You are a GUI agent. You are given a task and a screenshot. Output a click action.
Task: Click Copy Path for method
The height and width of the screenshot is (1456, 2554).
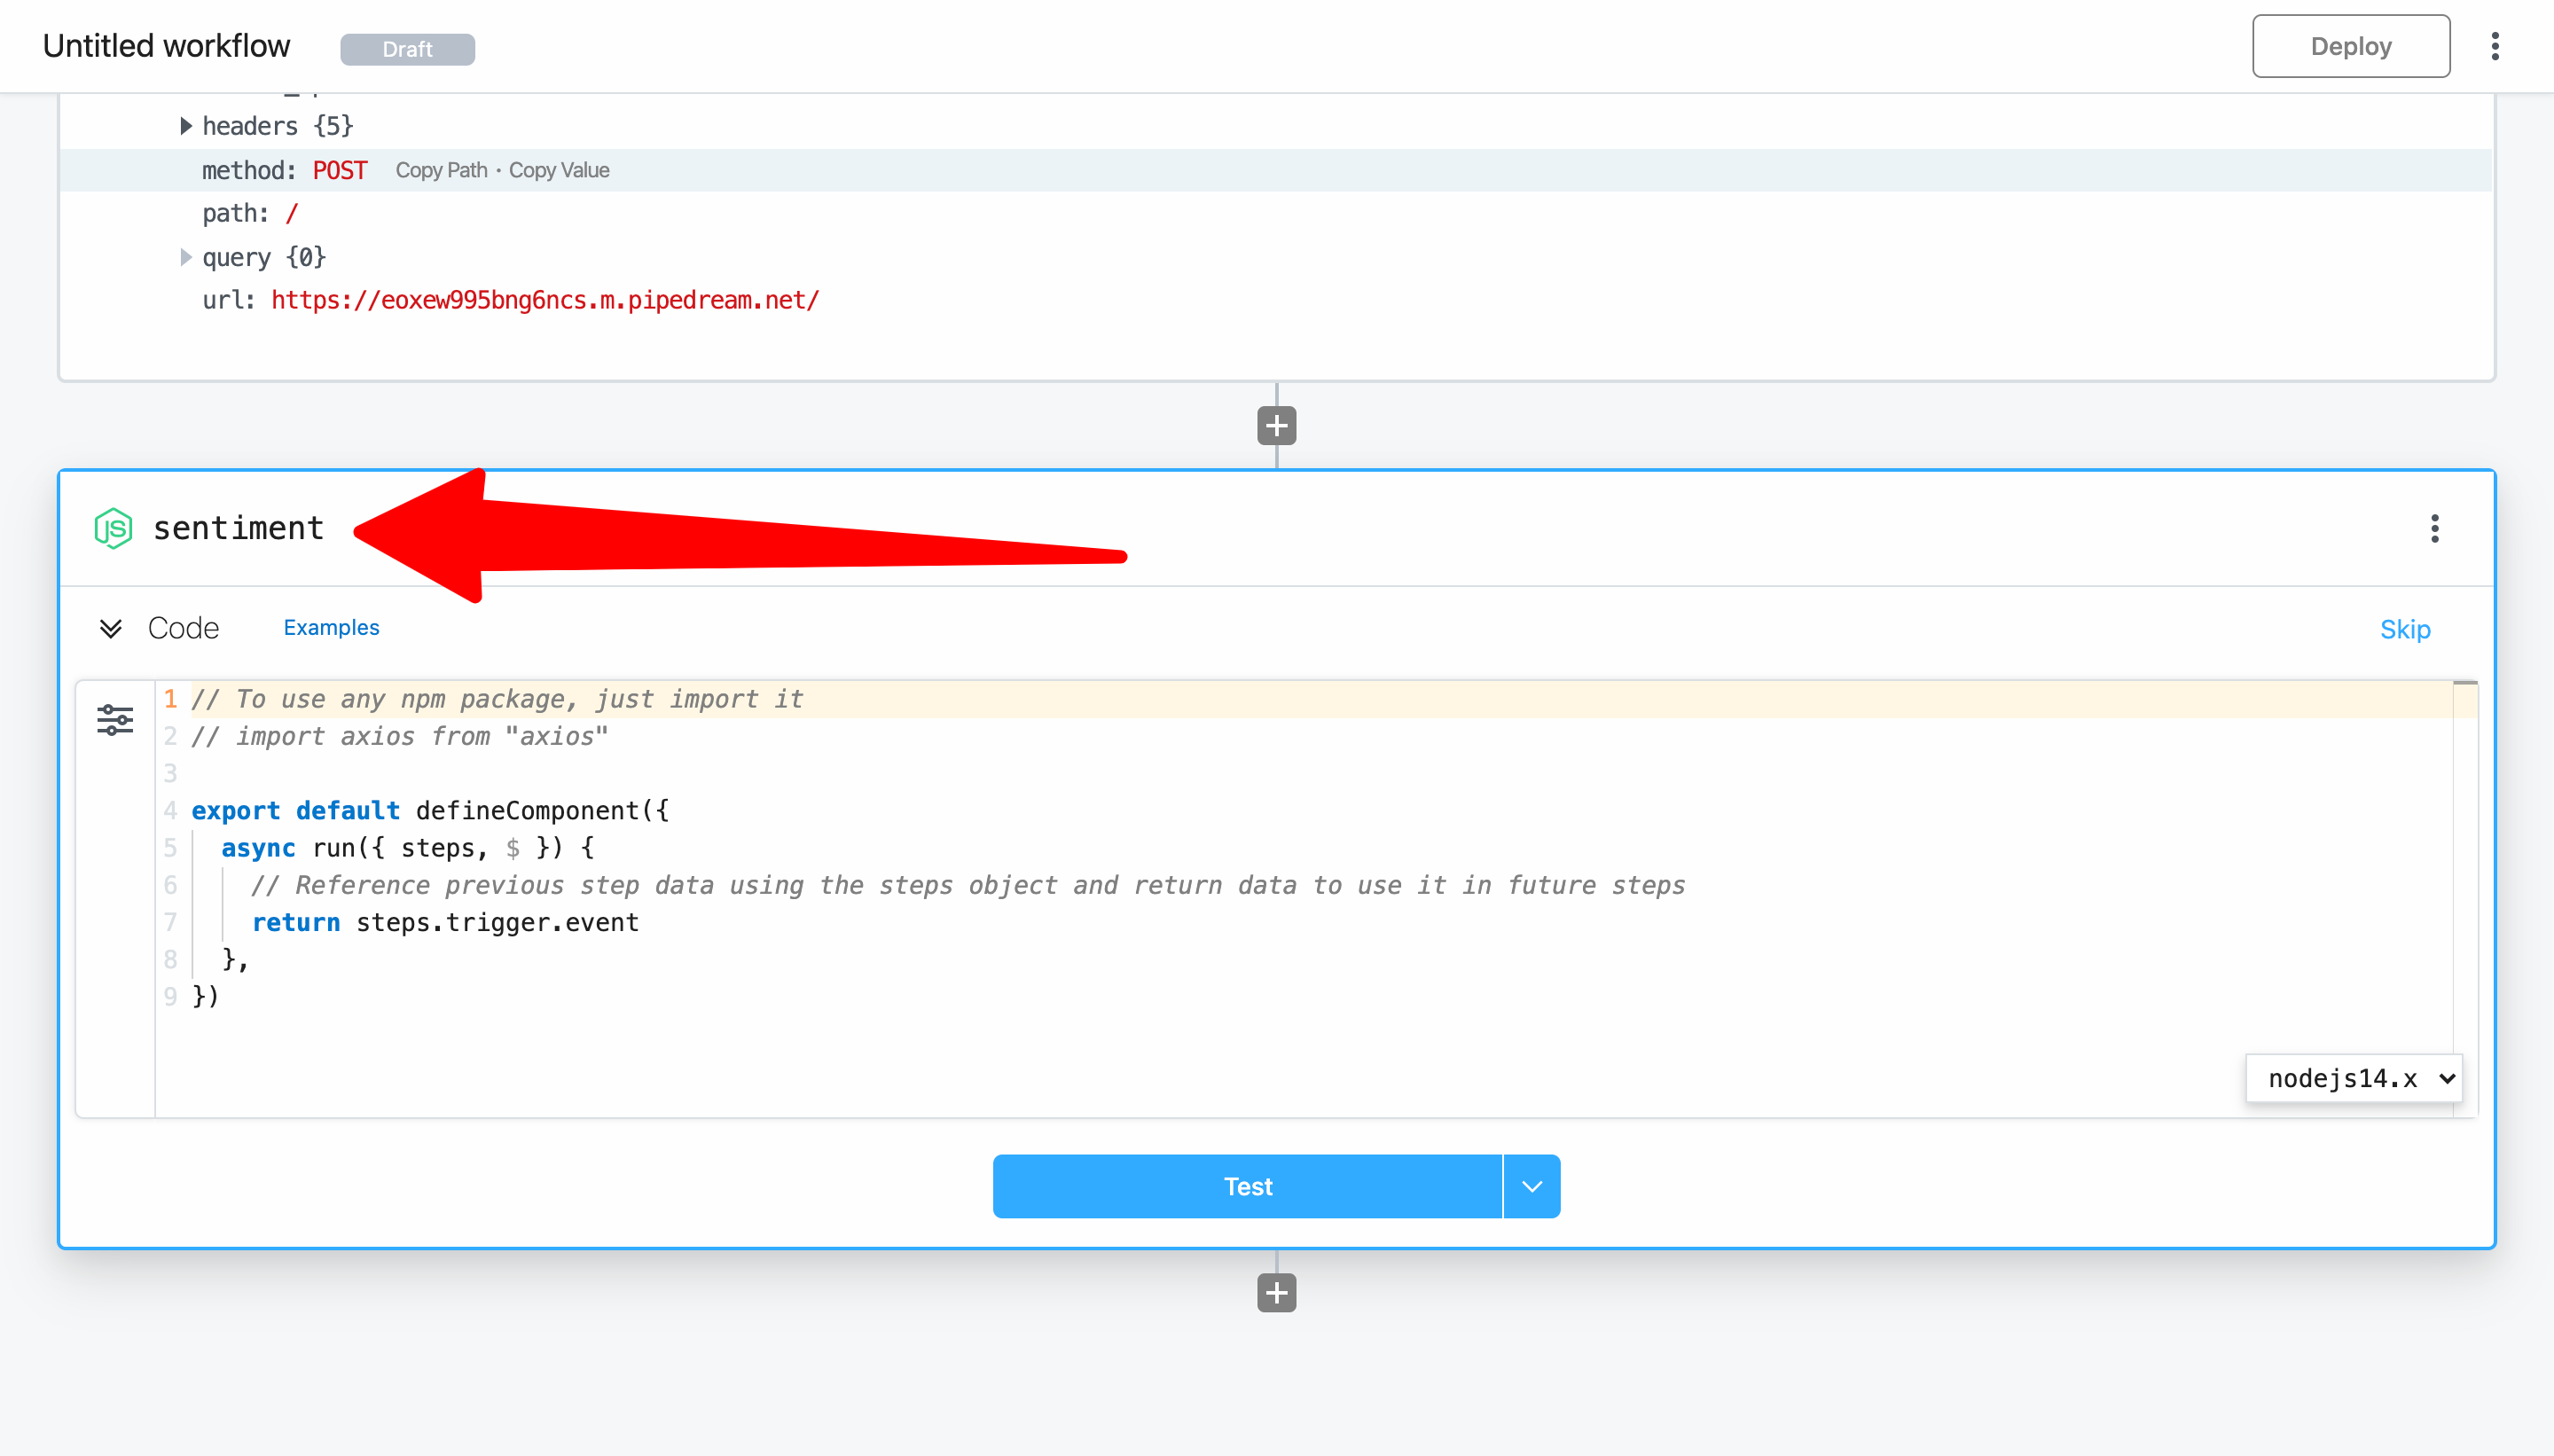coord(441,170)
